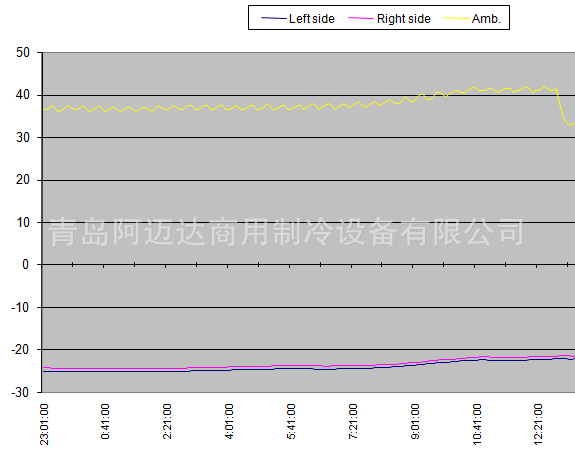Viewport: 575px width, 454px height.
Task: Click the 0:41:00 time axis label
Action: [x=105, y=421]
